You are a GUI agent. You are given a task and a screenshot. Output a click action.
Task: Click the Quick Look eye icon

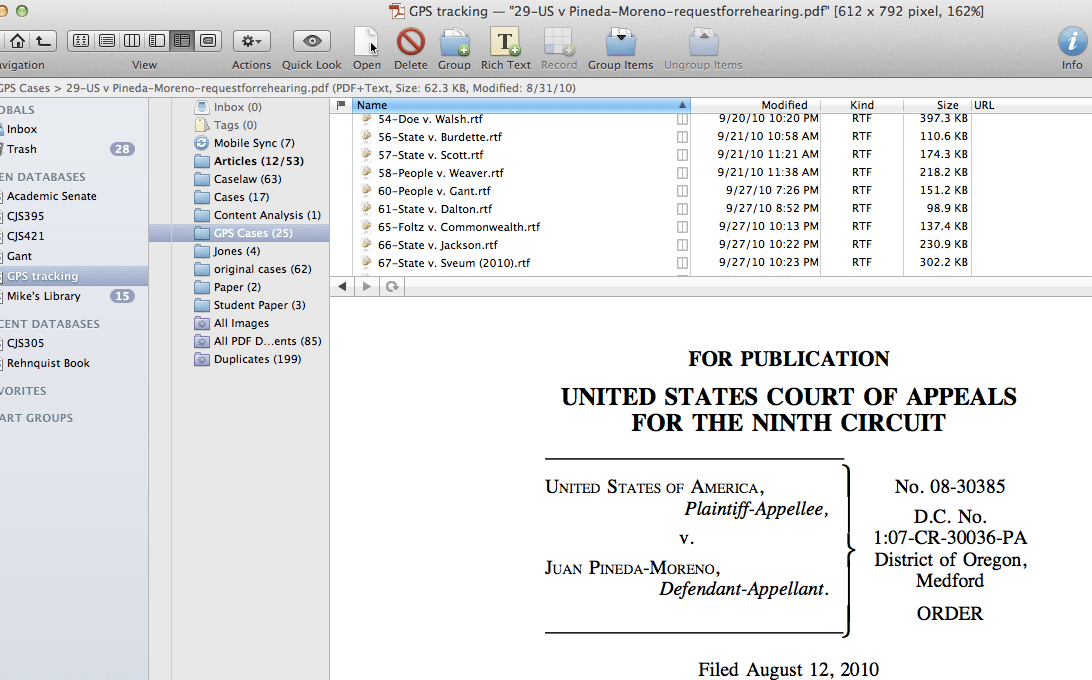(x=312, y=42)
